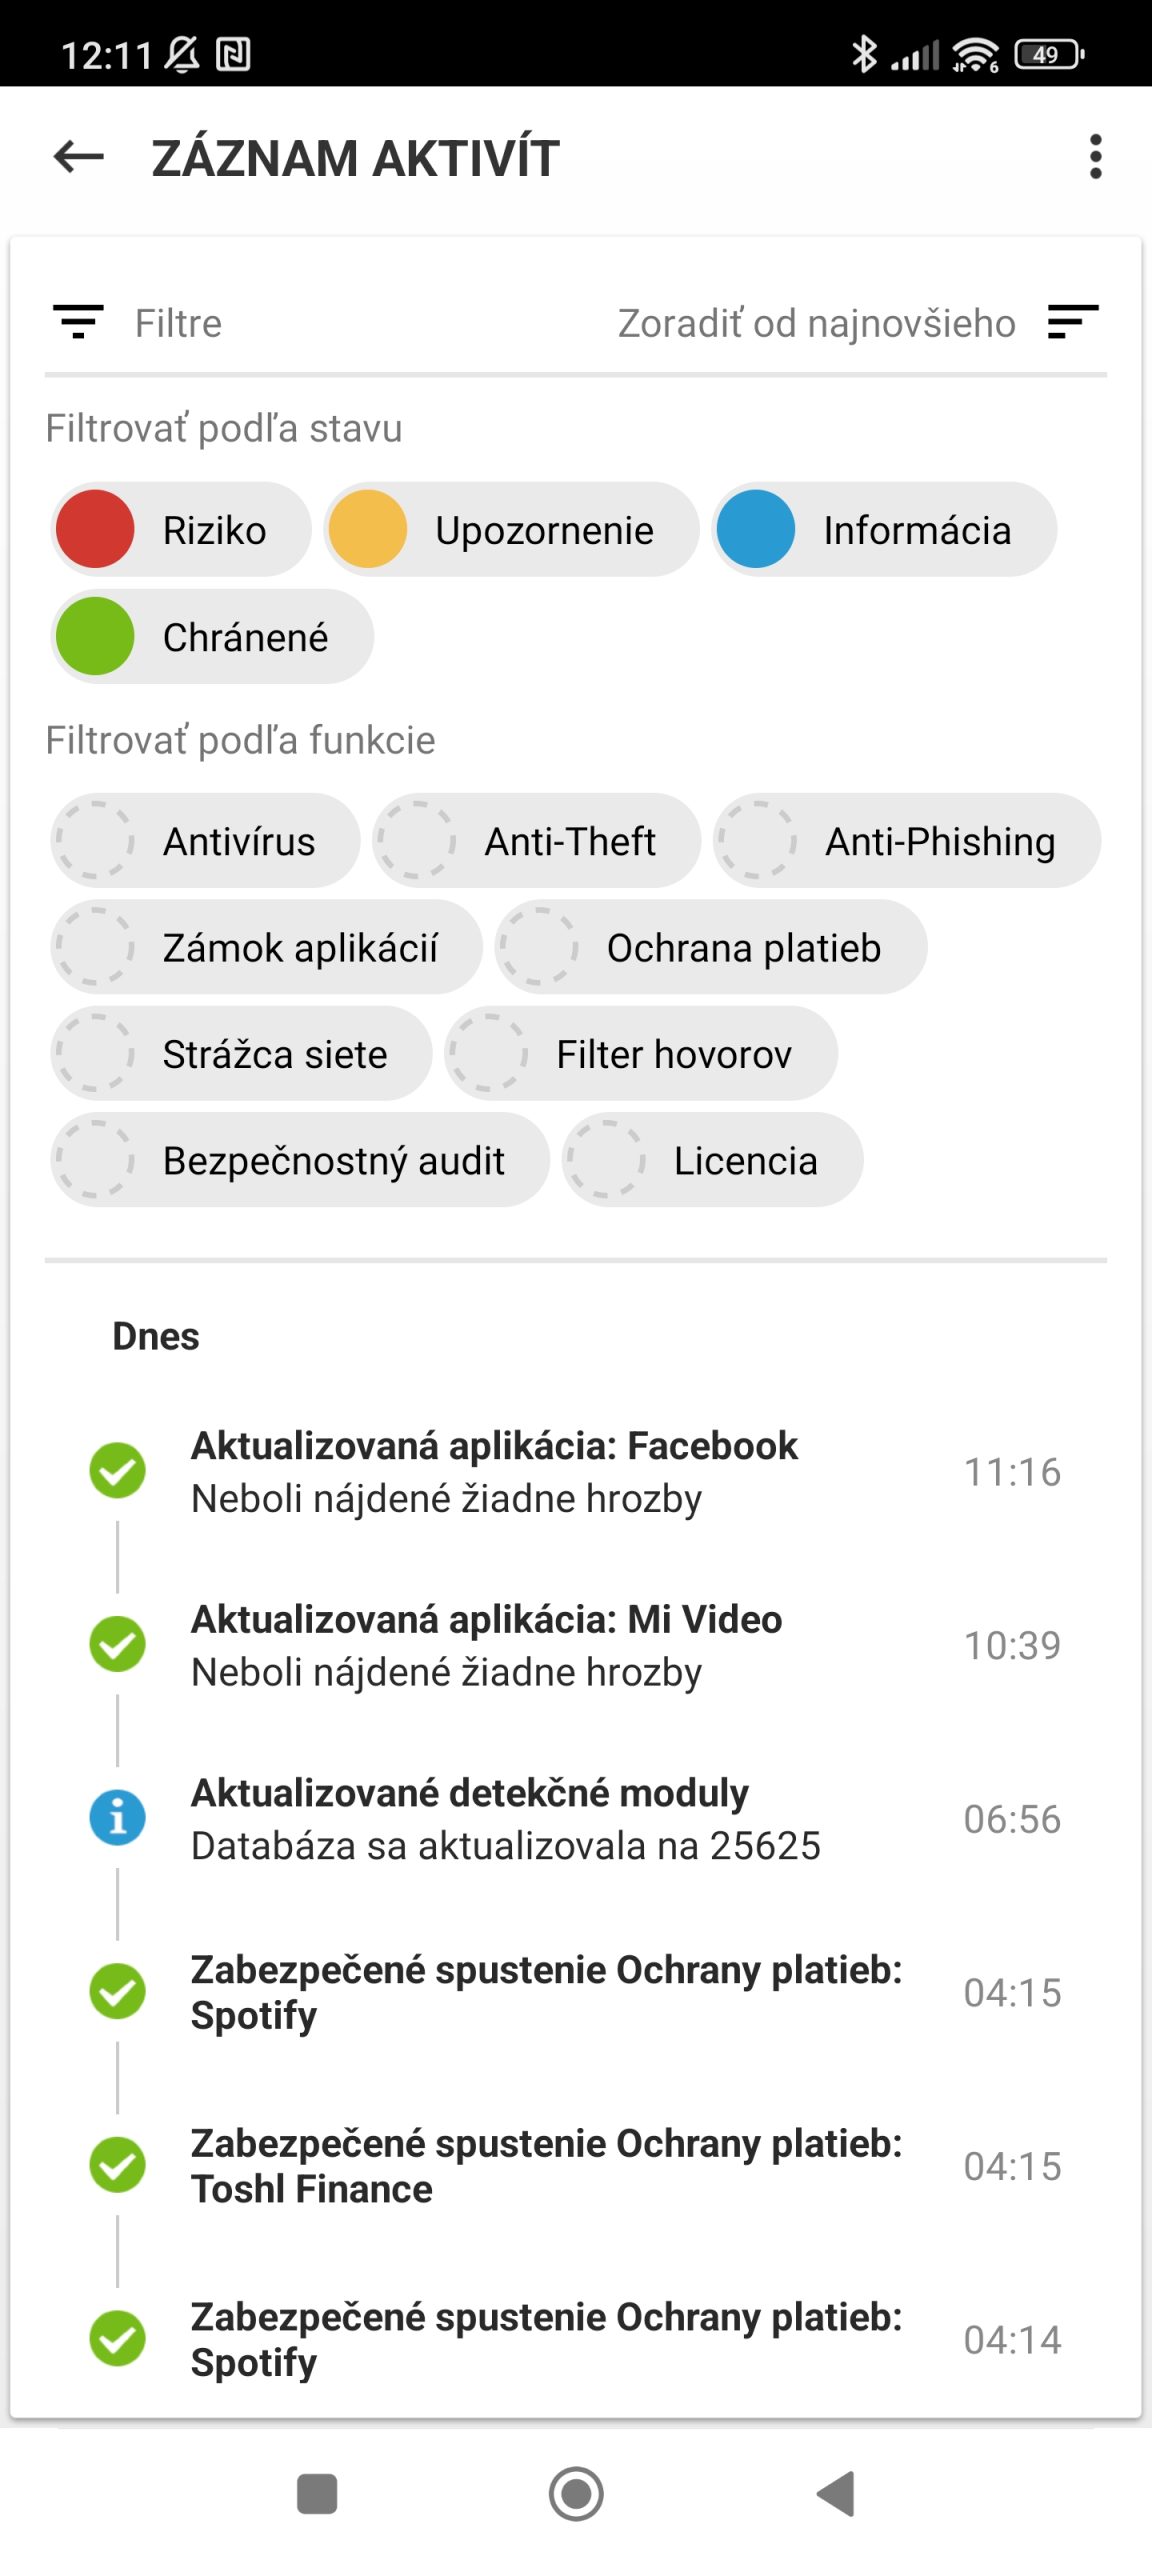Viewport: 1152px width, 2560px height.
Task: Tap the green check icon beside Facebook entry
Action: coord(117,1471)
